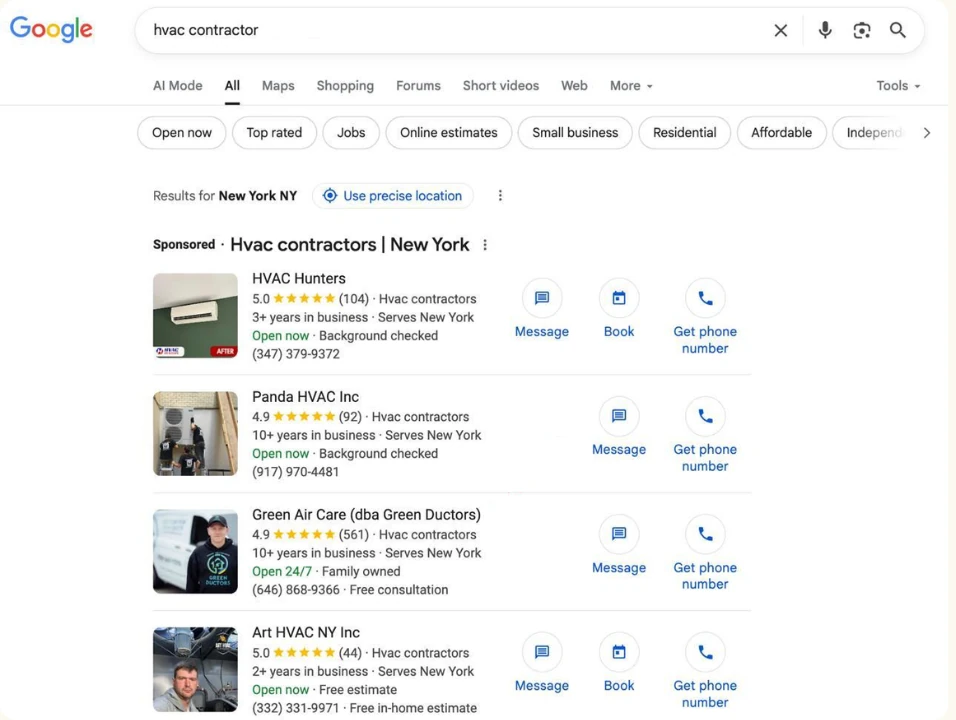The image size is (956, 720).
Task: Message HVAC Hunters using the chat icon
Action: click(542, 298)
